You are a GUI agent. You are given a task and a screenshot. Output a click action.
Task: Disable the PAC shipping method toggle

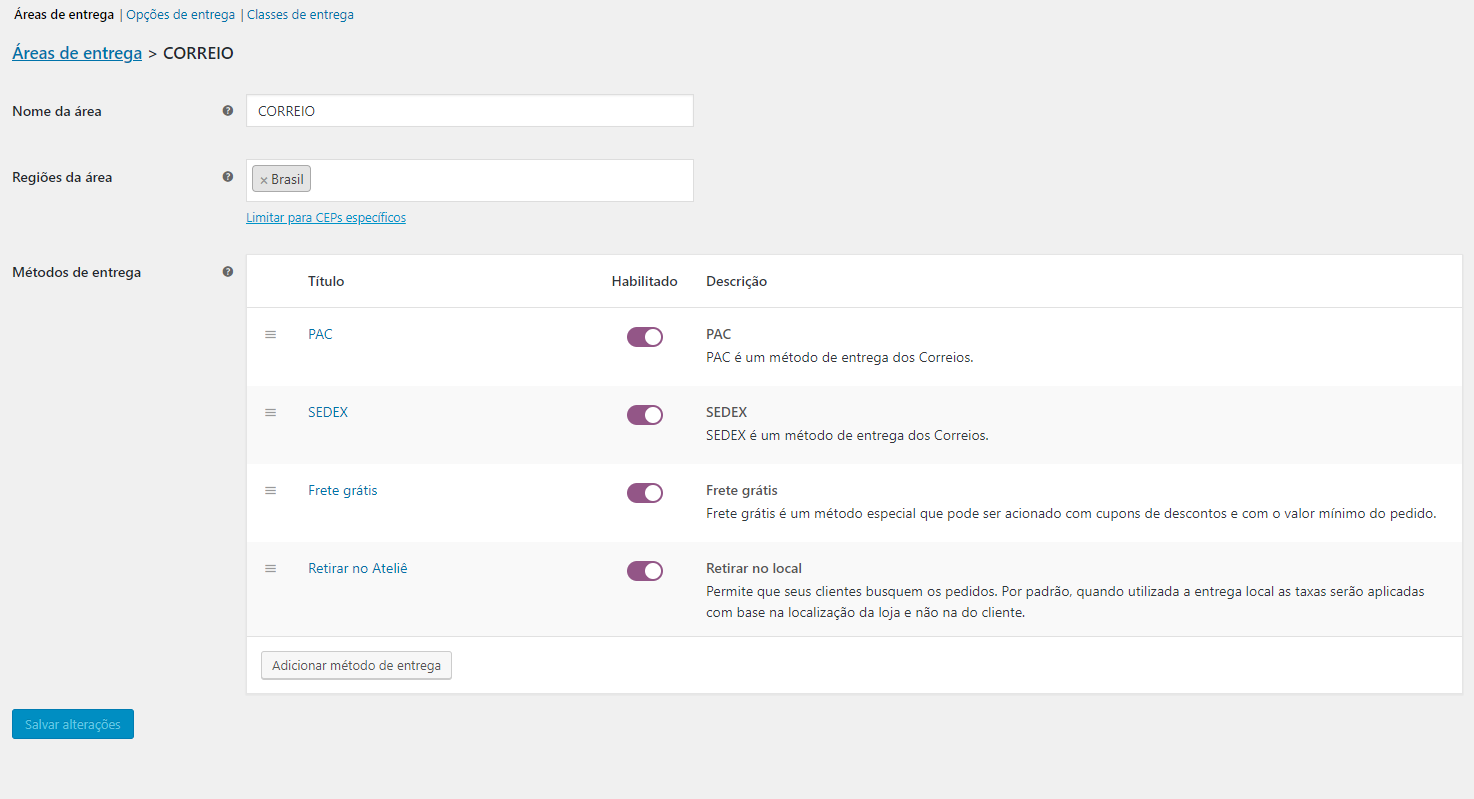click(x=645, y=337)
